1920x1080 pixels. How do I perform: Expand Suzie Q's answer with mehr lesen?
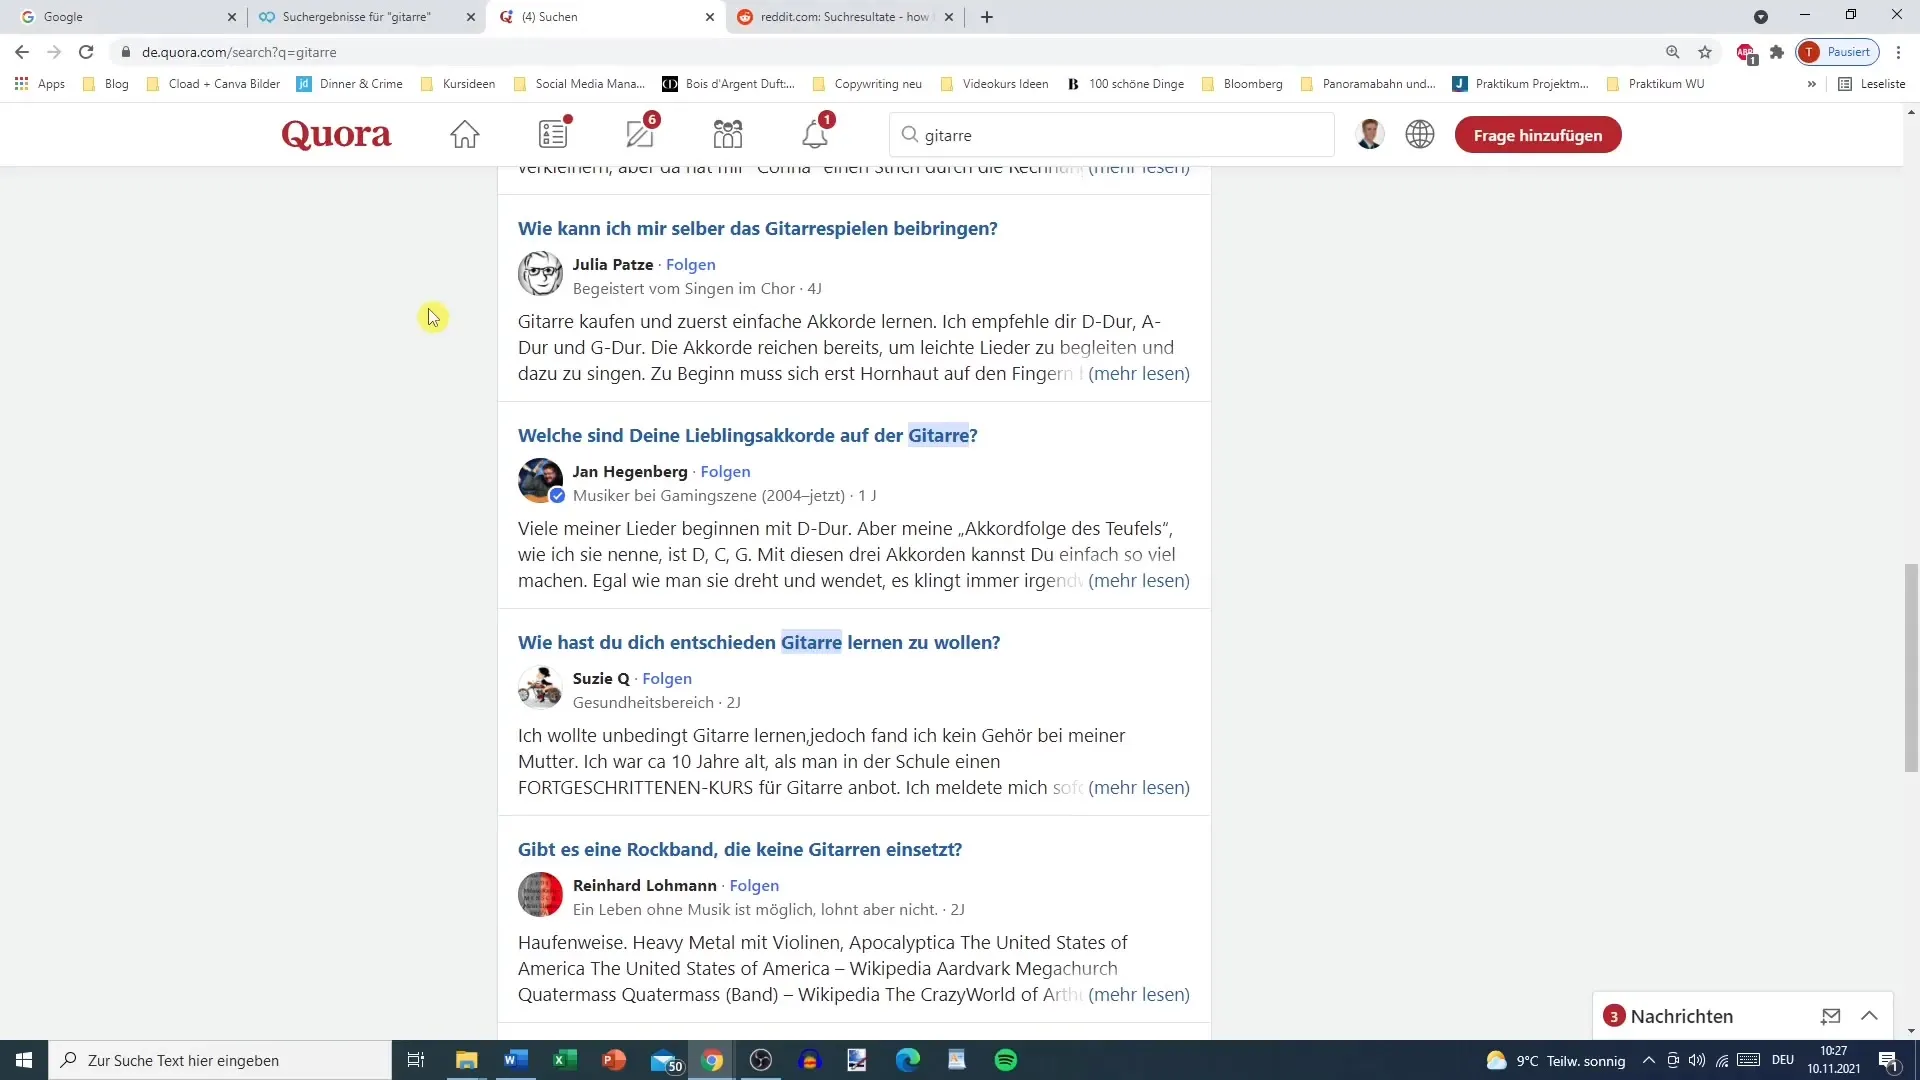coord(1139,787)
